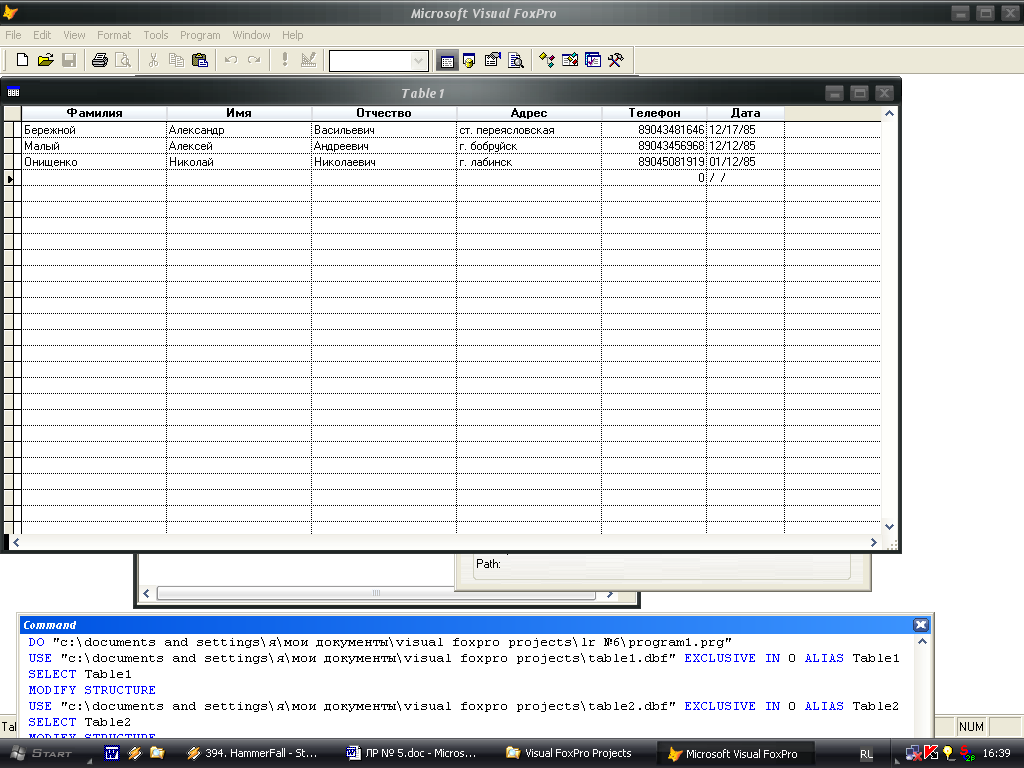
Task: Switch to HammerFall Winamp taskbar item
Action: [253, 753]
